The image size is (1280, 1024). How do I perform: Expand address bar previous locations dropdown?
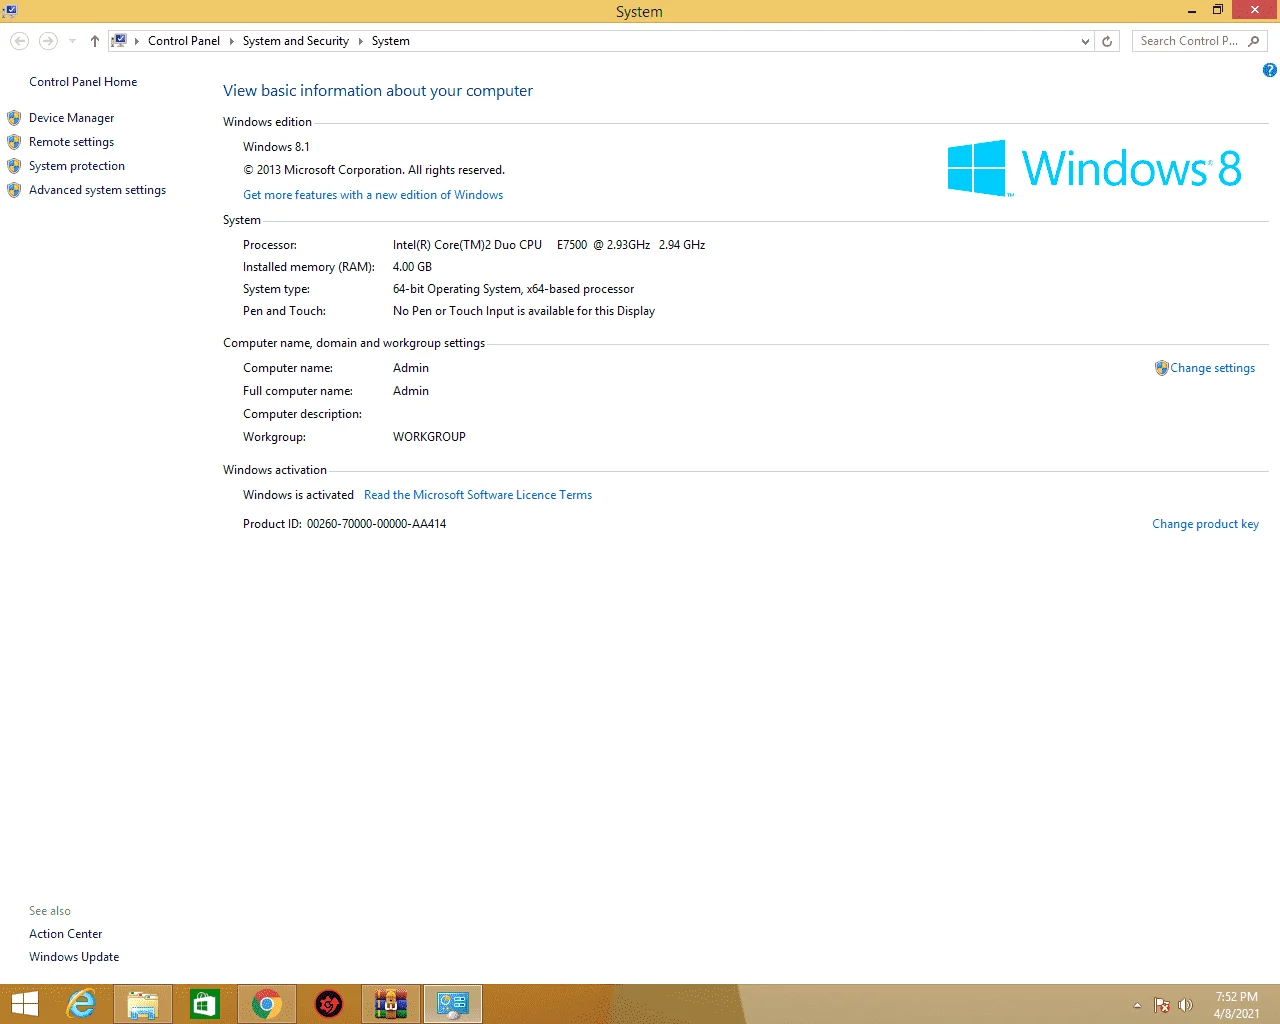[x=1086, y=41]
